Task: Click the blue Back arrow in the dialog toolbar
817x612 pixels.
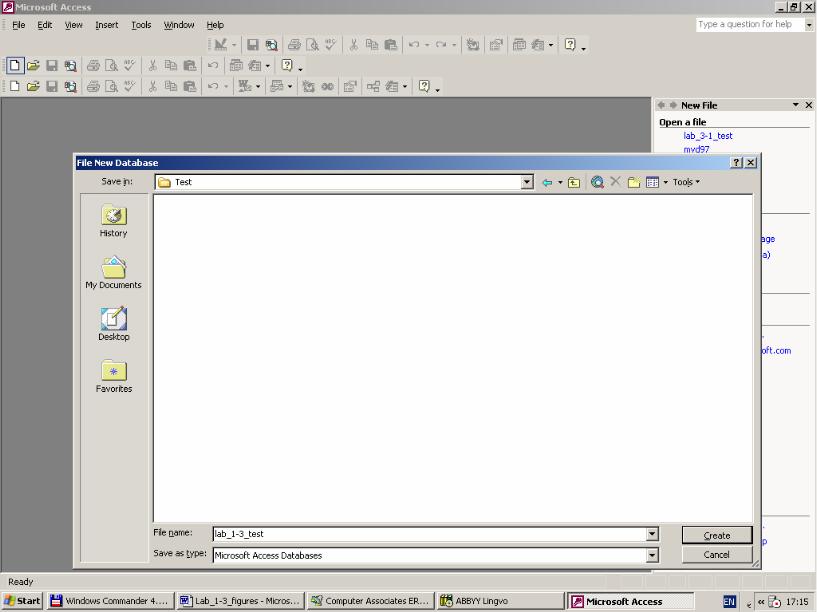Action: 547,182
